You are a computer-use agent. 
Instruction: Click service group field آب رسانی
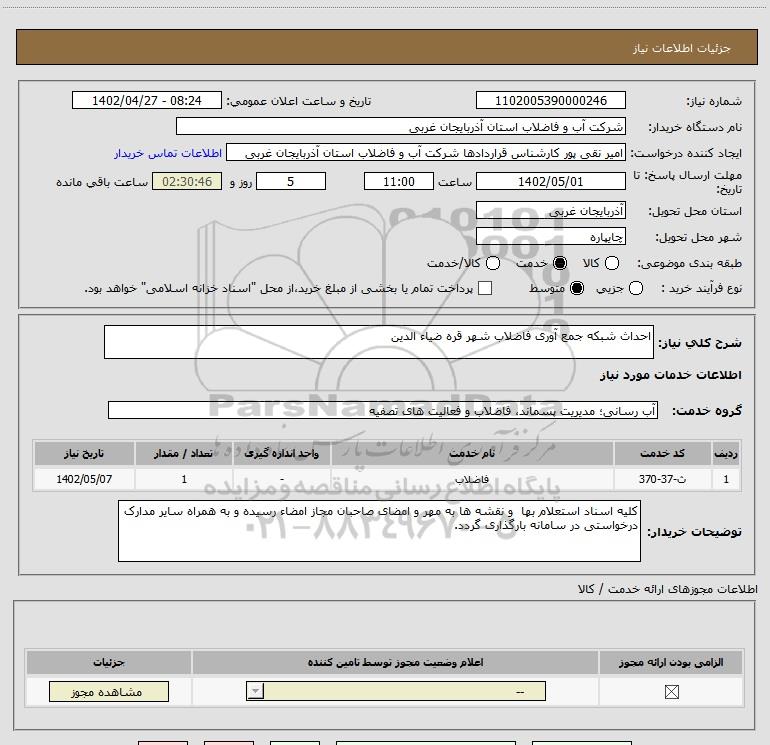pos(383,411)
